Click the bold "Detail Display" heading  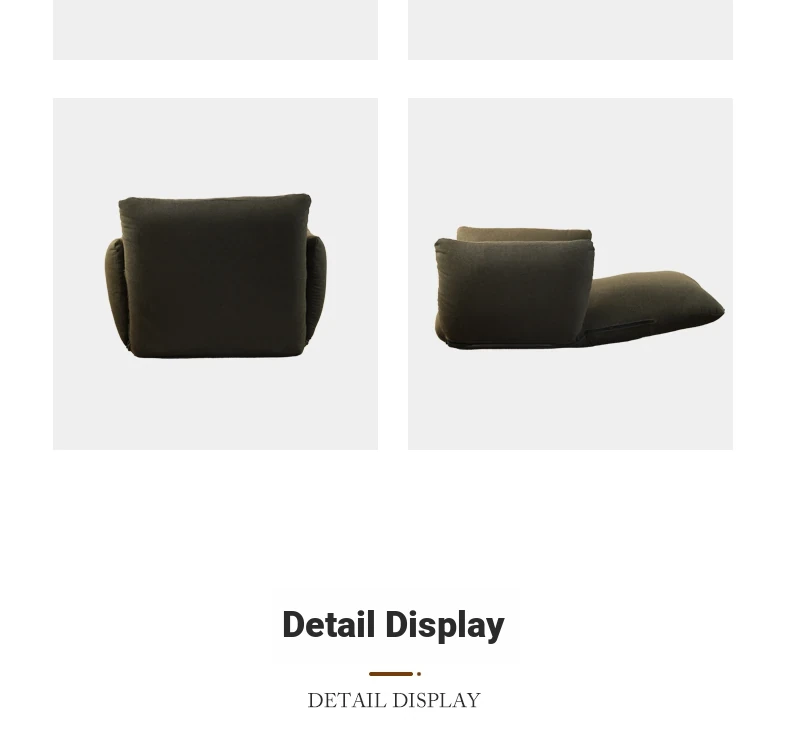393,625
